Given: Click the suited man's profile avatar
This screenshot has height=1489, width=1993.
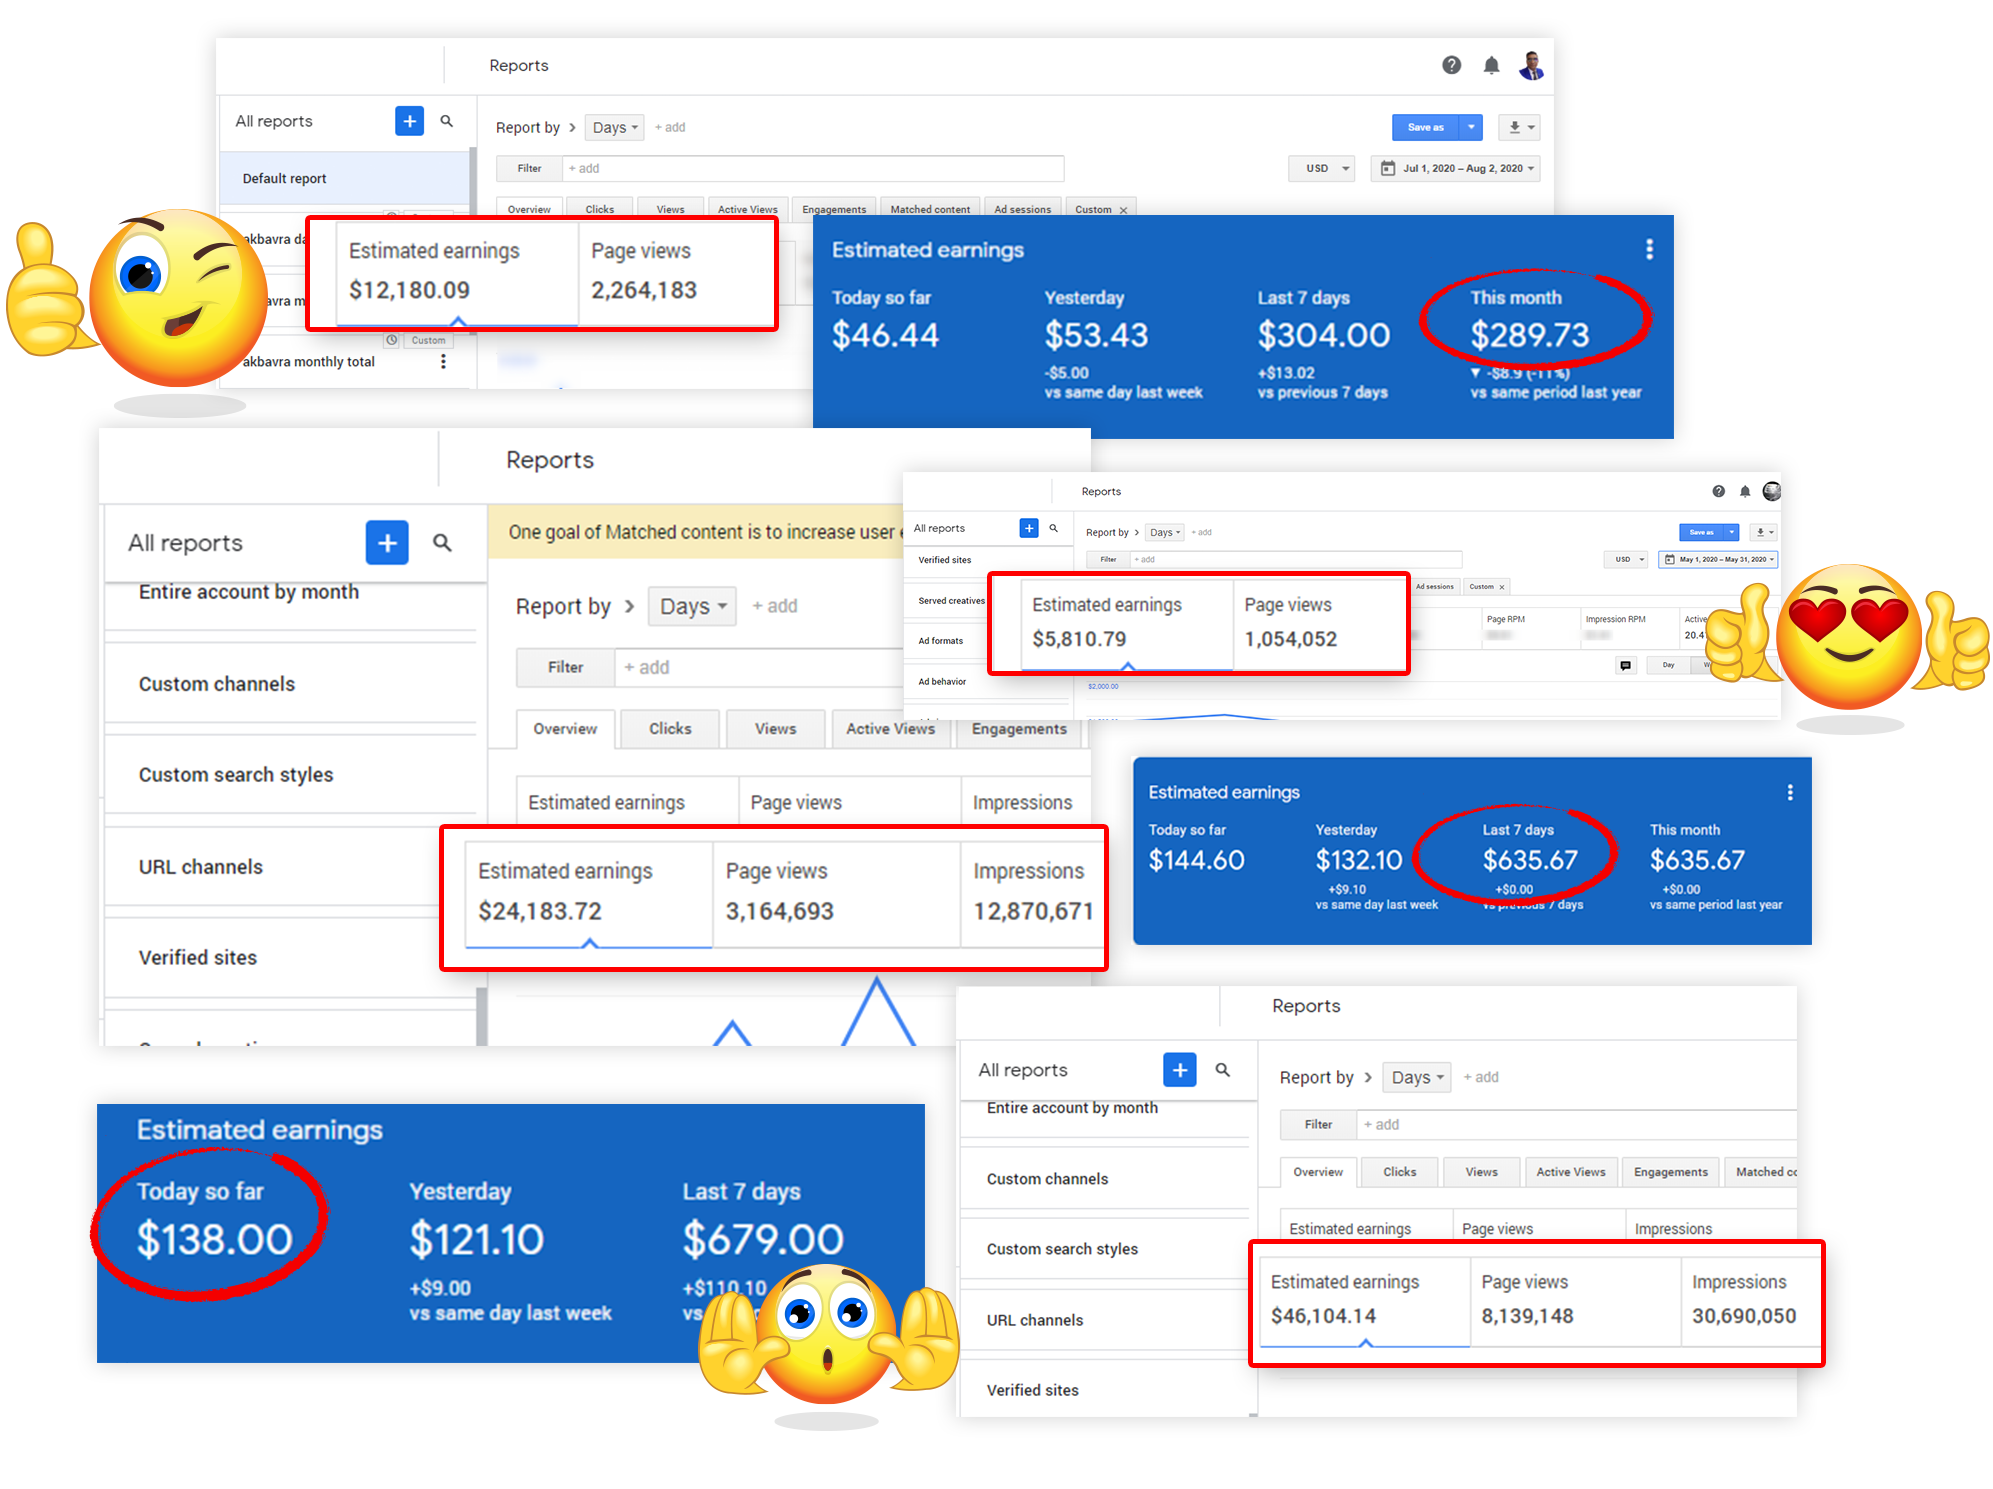Looking at the screenshot, I should pyautogui.click(x=1531, y=66).
